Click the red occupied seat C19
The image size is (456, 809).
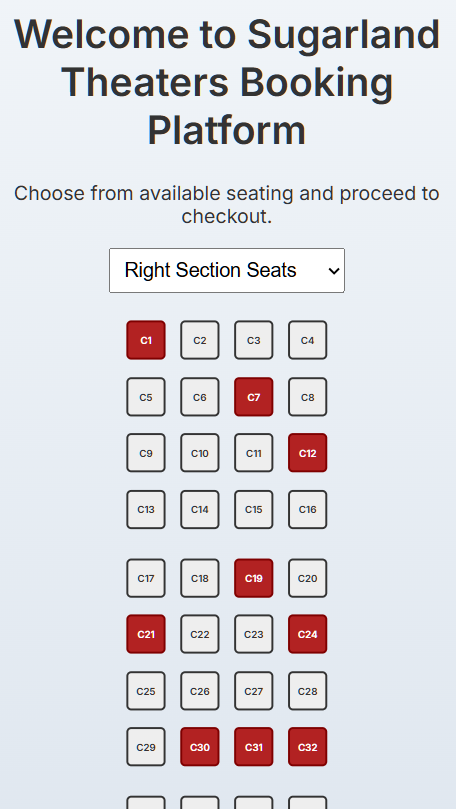(254, 578)
